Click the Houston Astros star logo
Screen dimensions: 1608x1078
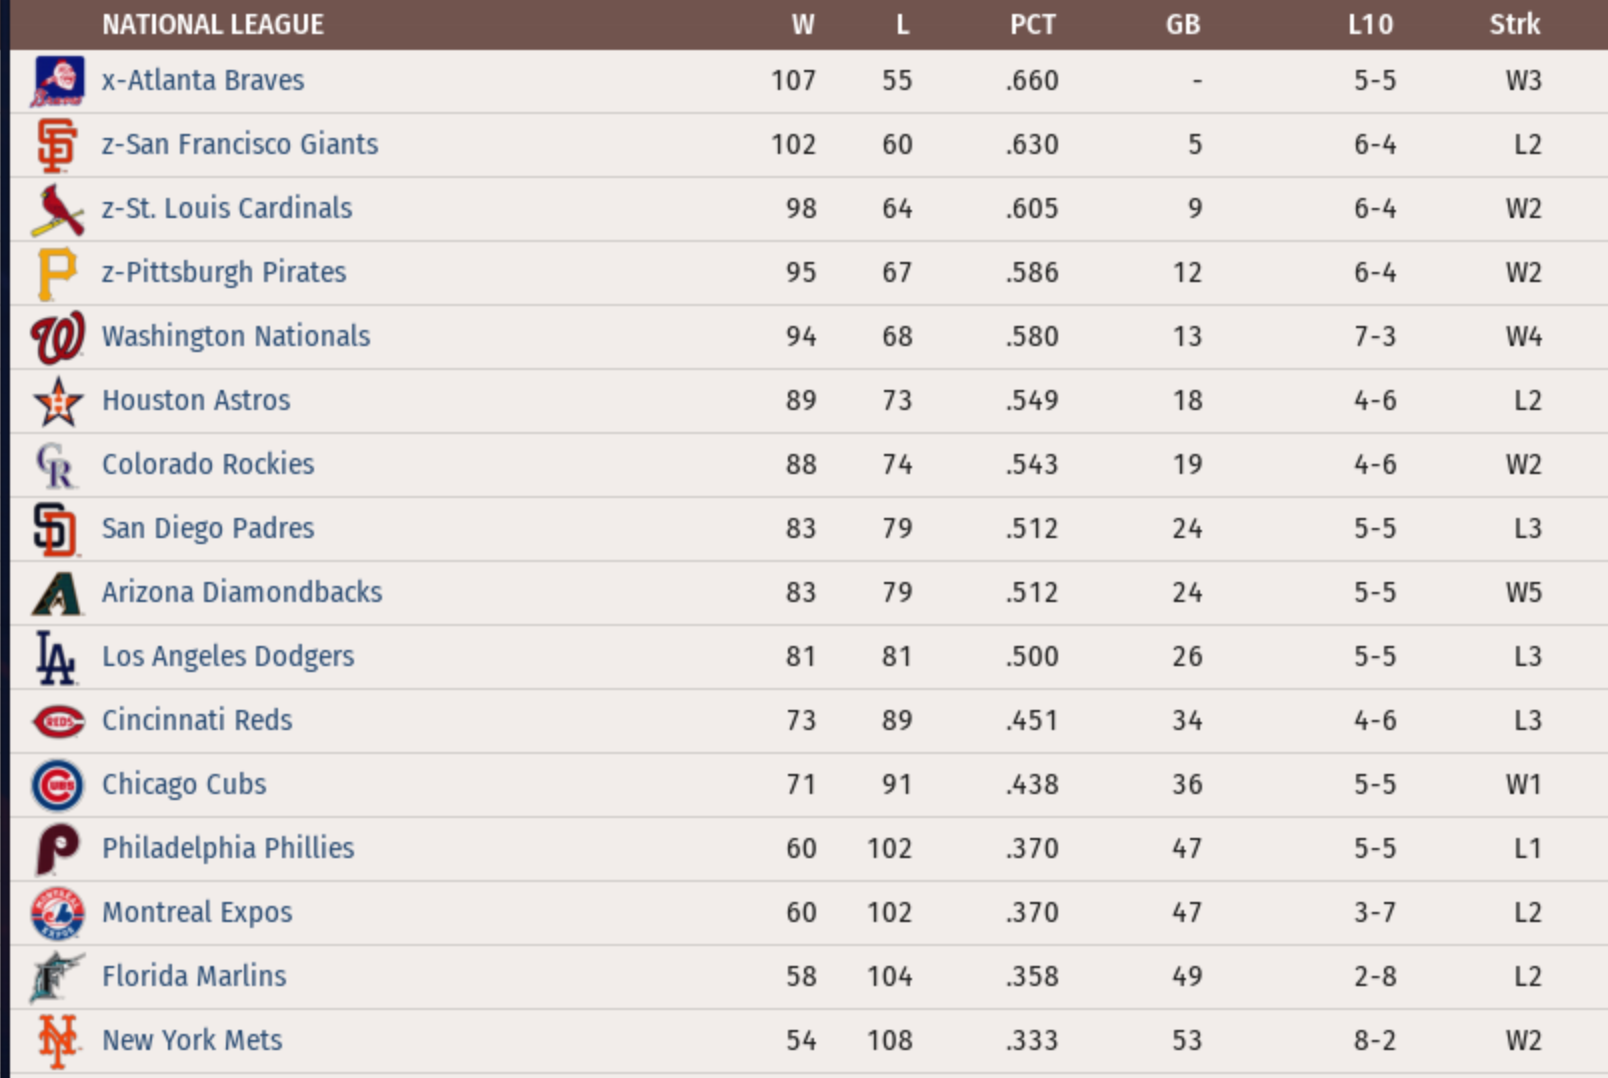tap(57, 401)
